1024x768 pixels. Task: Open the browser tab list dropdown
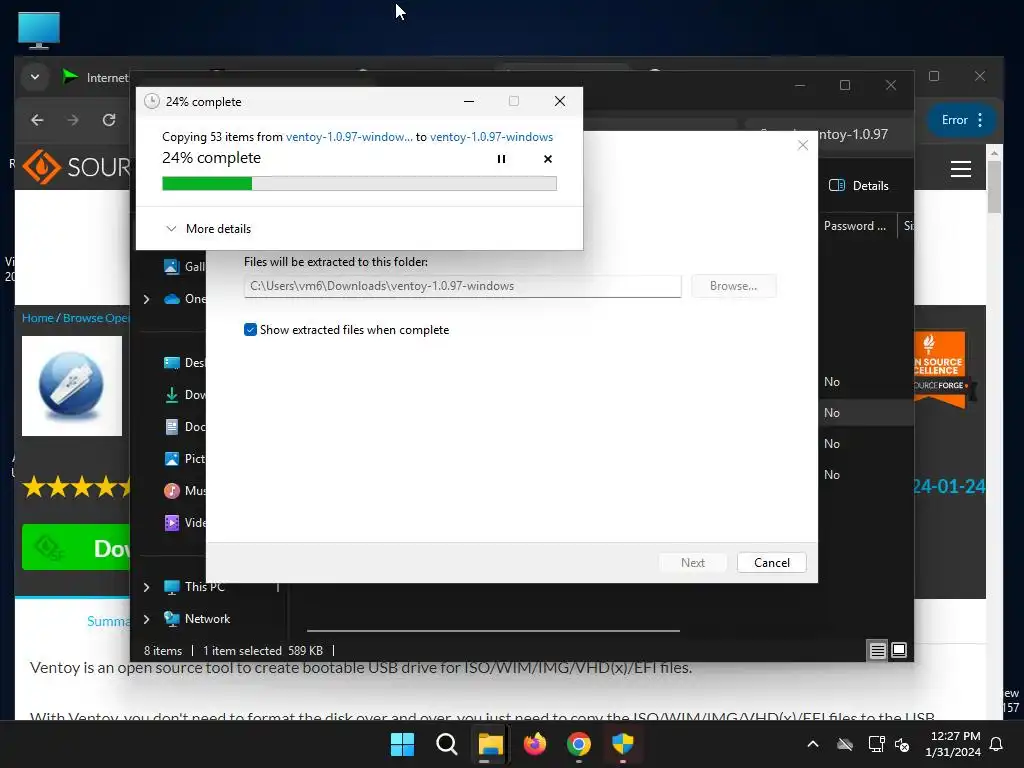(35, 77)
